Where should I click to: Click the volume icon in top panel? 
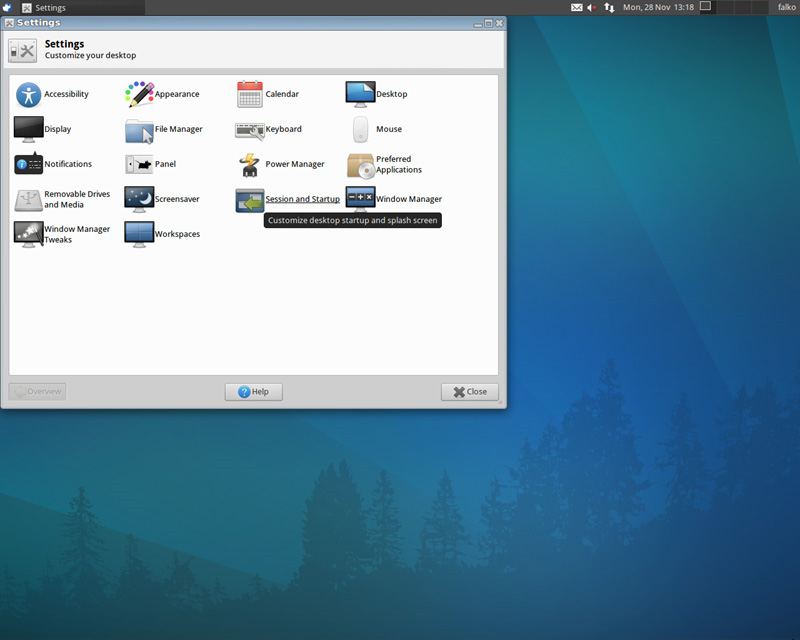(592, 7)
